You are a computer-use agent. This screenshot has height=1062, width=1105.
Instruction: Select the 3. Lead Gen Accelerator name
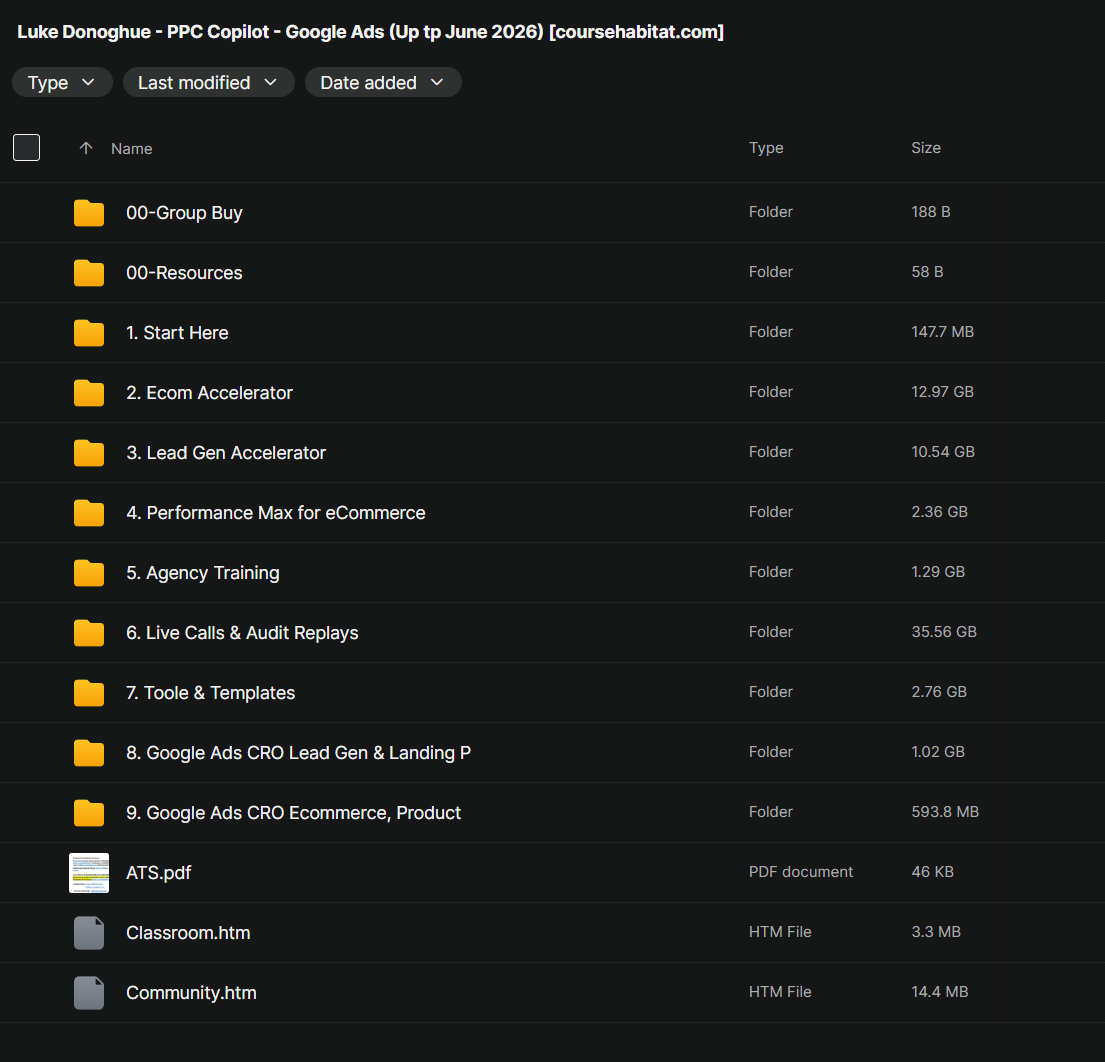[x=226, y=452]
